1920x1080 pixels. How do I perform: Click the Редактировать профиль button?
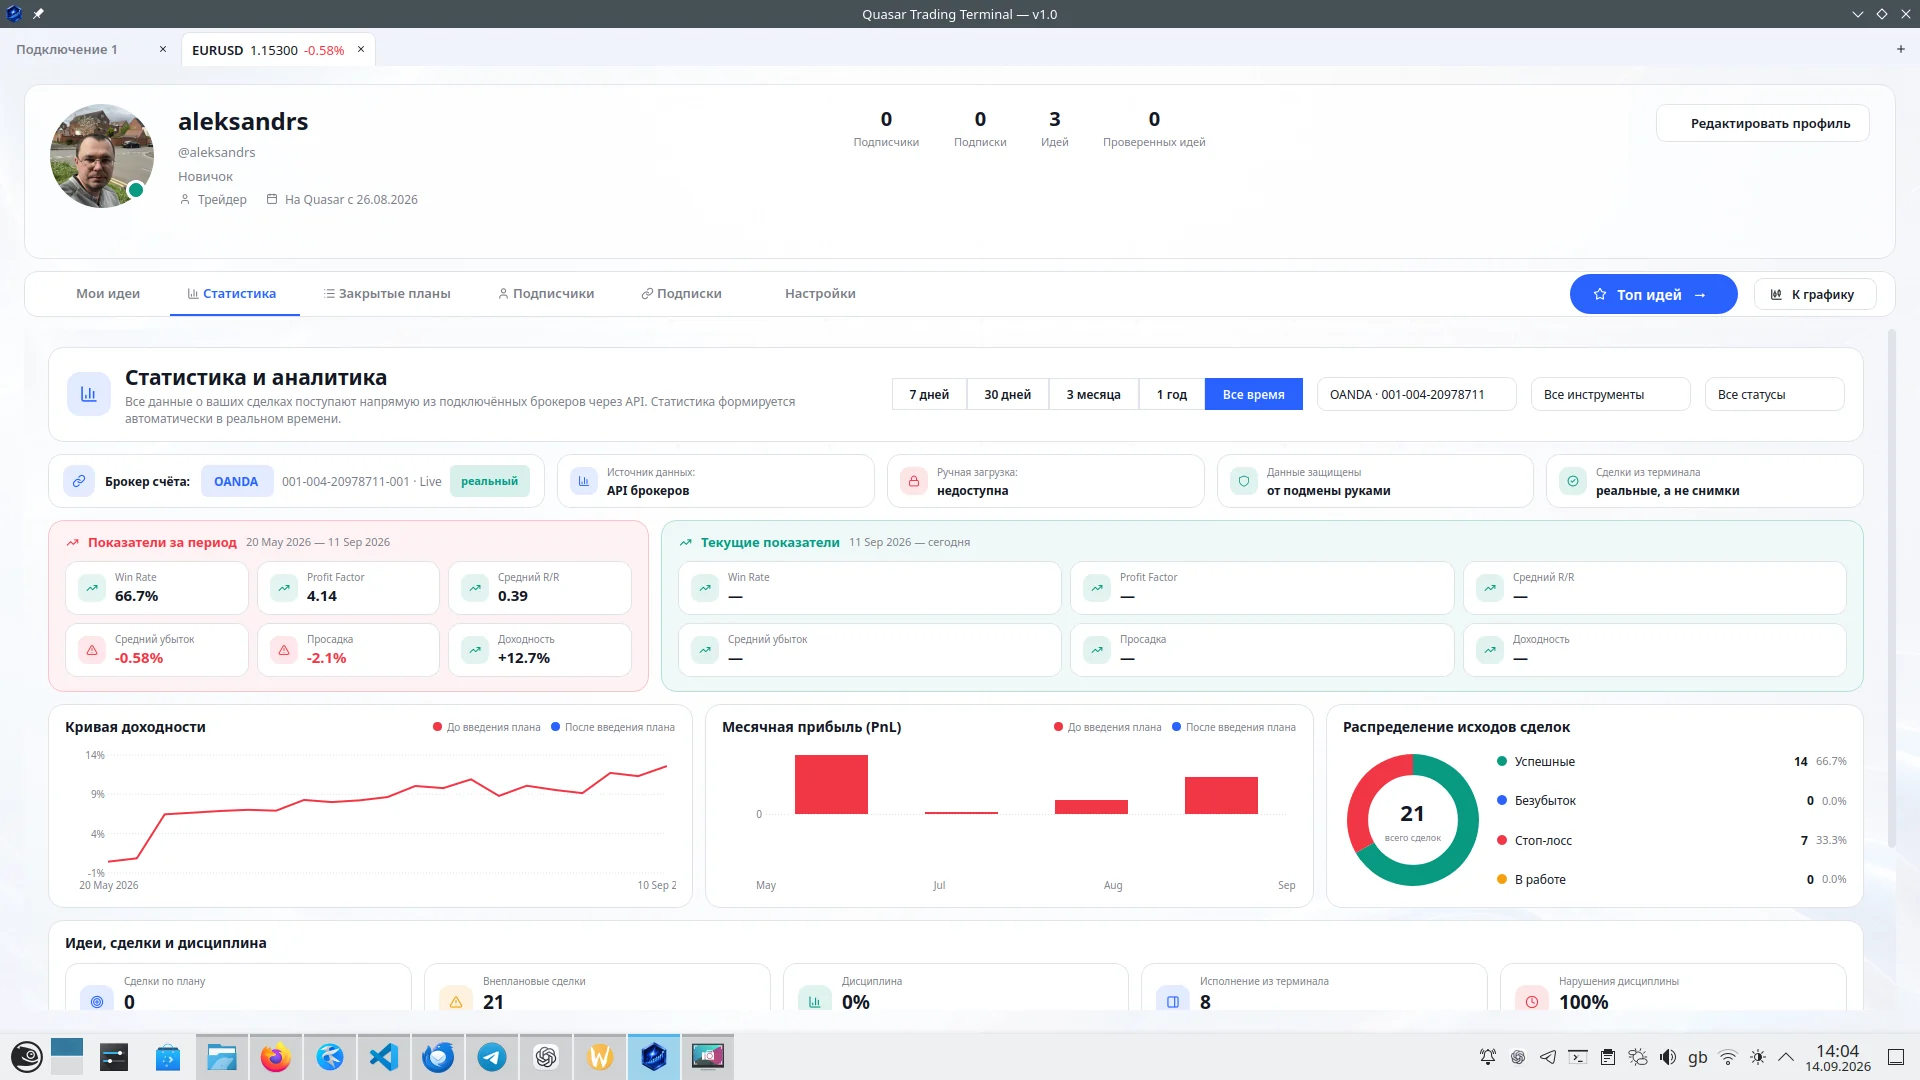1763,123
